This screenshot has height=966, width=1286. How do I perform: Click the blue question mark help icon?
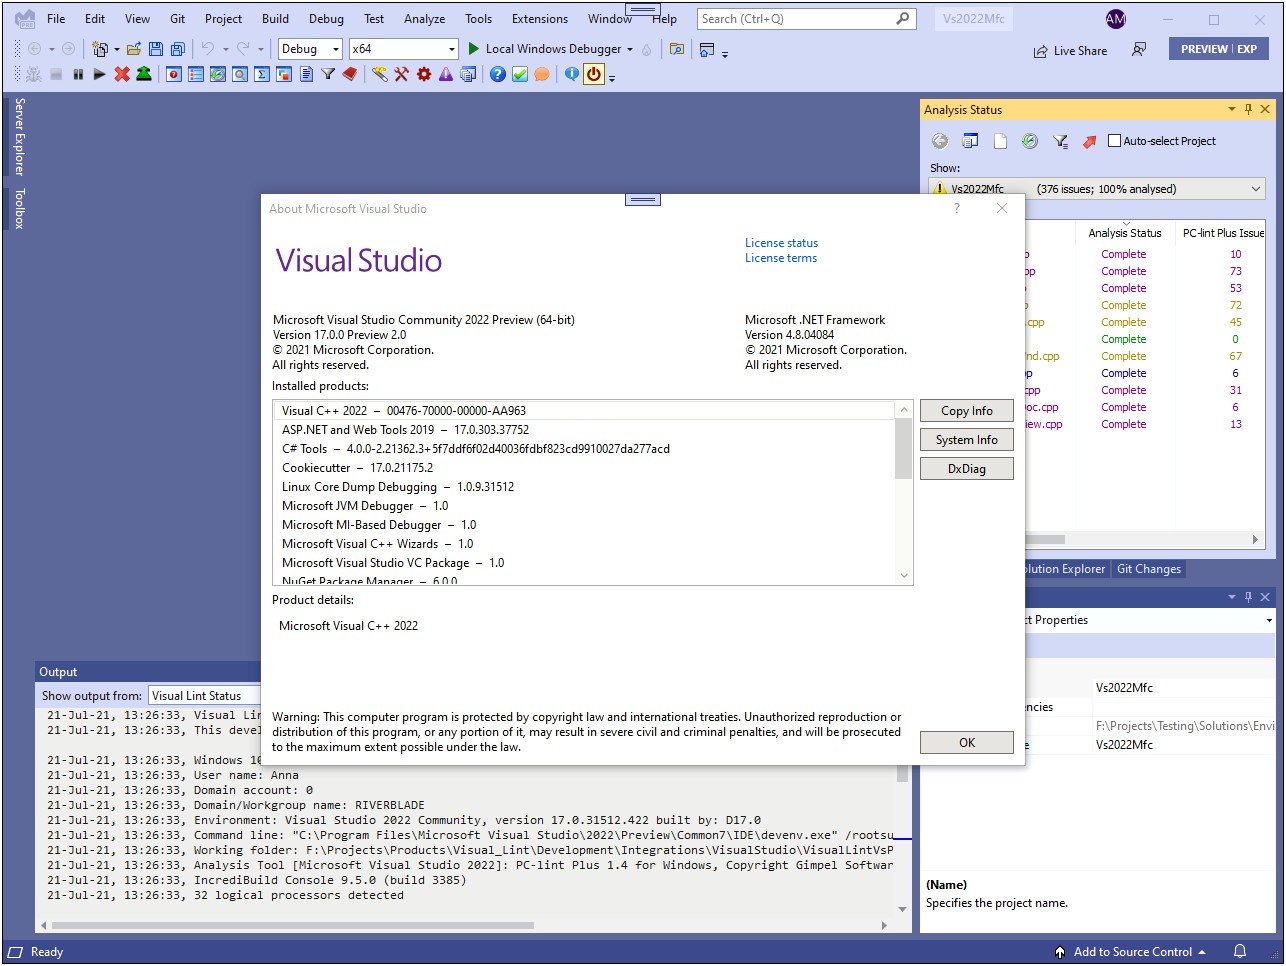pyautogui.click(x=498, y=74)
